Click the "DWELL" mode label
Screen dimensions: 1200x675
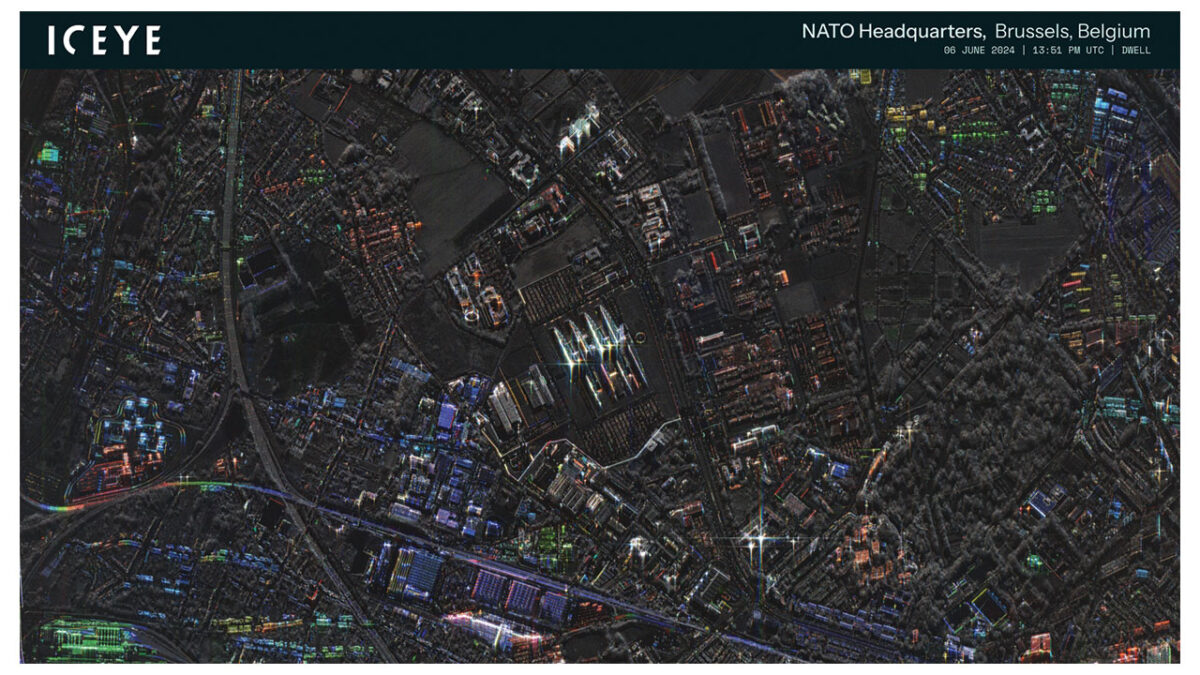tap(1134, 50)
